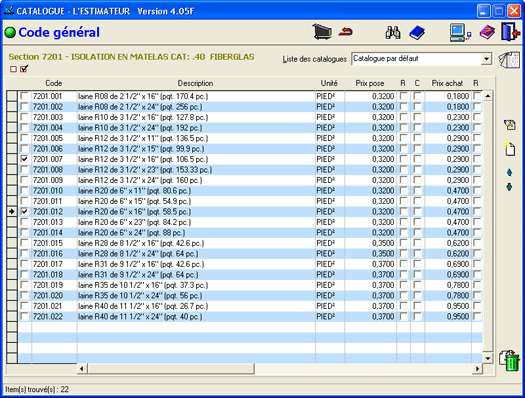Screen dimensions: 525x398
Task: Click the Item(s) trouvé(s) : 22 status text
Action: [x=37, y=389]
